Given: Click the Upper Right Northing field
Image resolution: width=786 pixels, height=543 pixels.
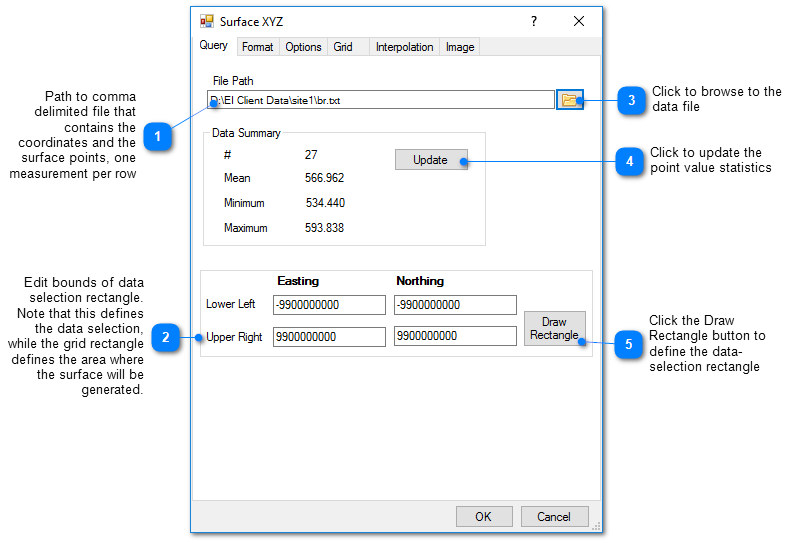Looking at the screenshot, I should [x=455, y=336].
